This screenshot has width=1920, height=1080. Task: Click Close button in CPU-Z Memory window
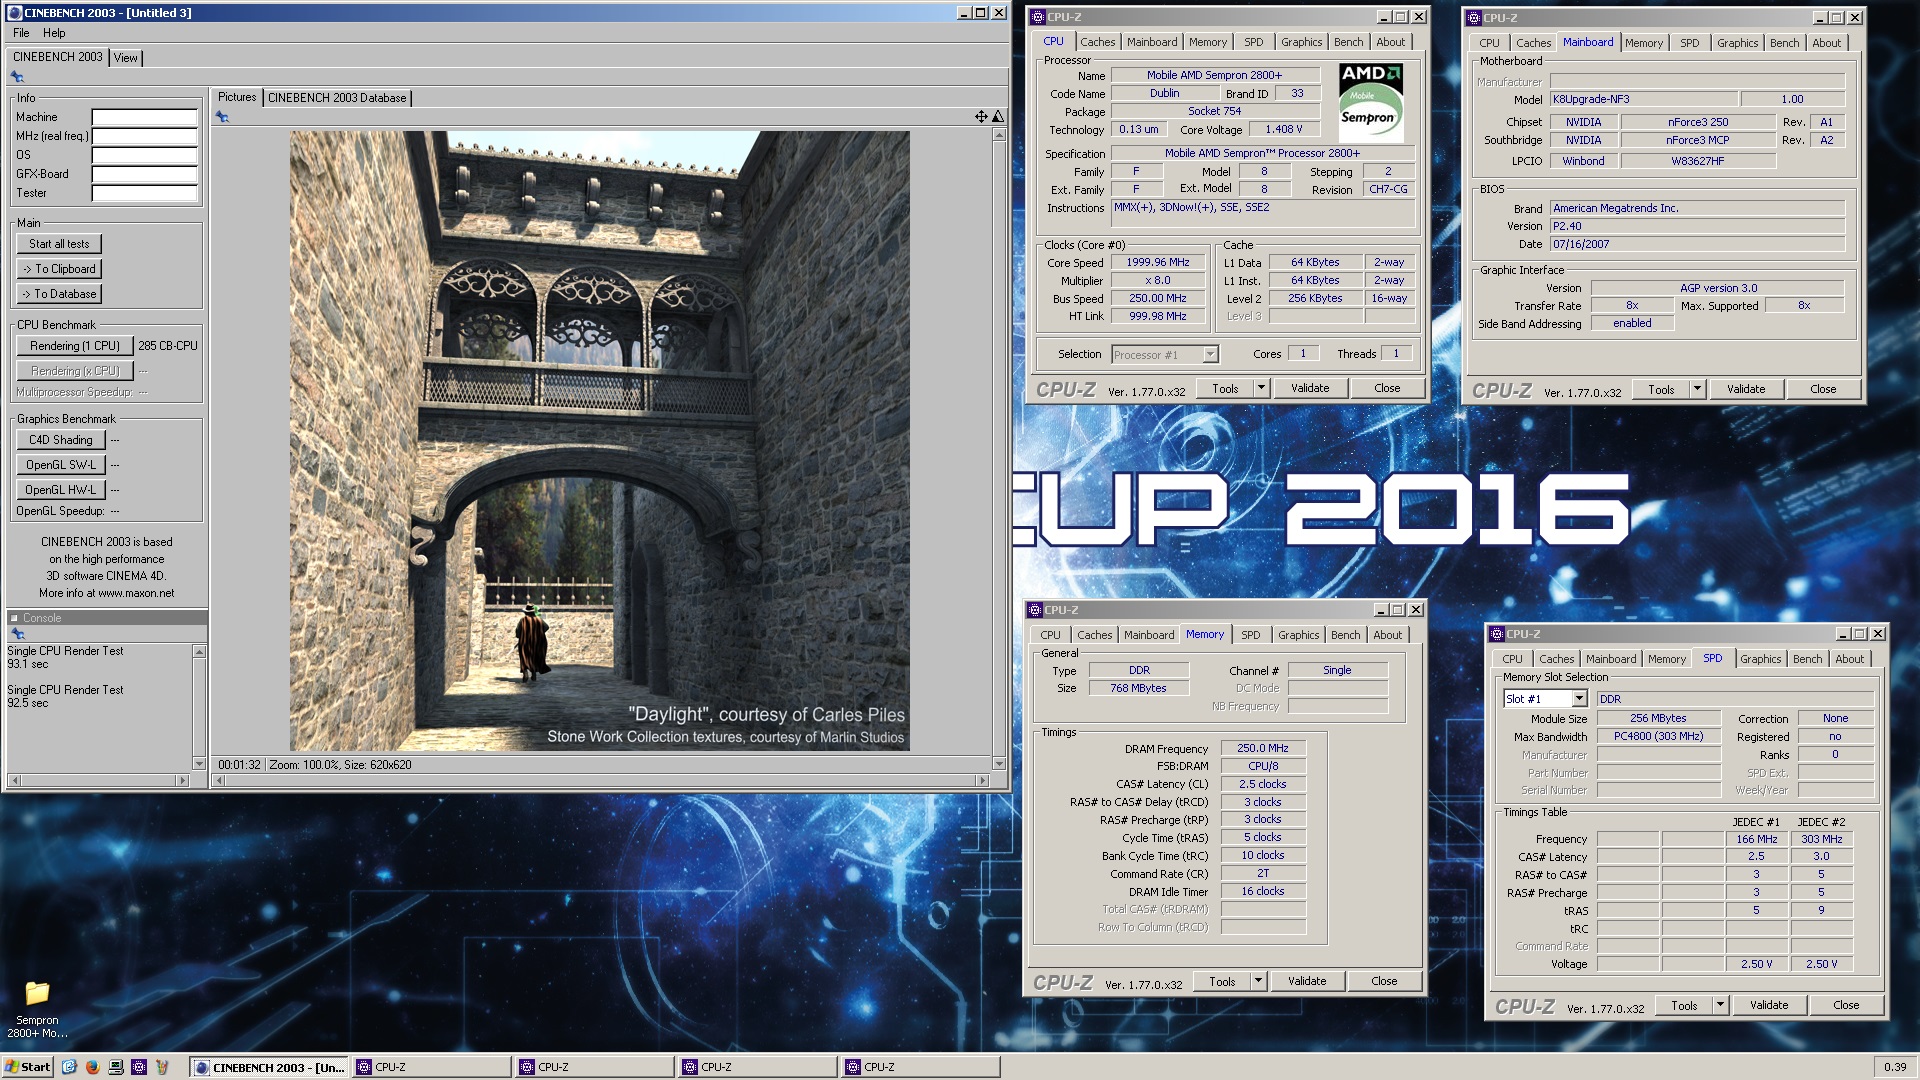1384,981
